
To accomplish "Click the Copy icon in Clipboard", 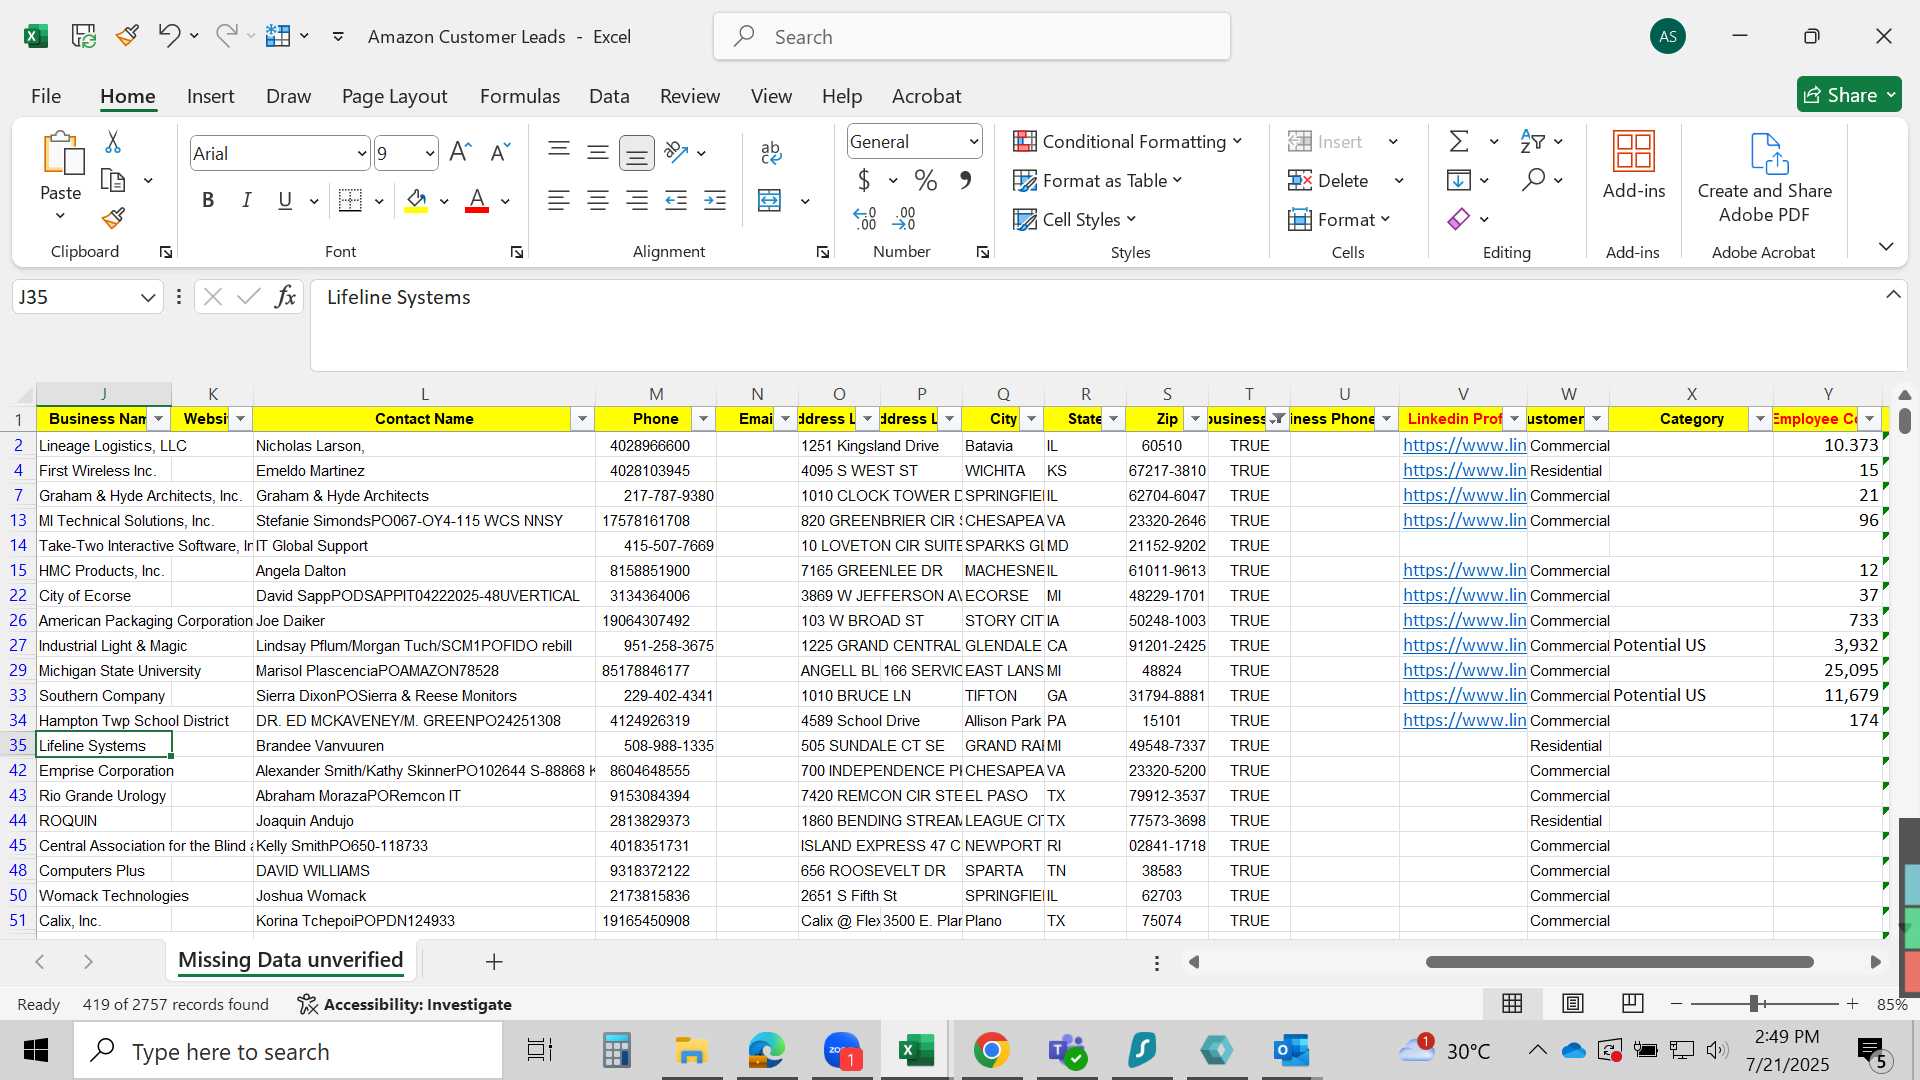I will tap(113, 181).
